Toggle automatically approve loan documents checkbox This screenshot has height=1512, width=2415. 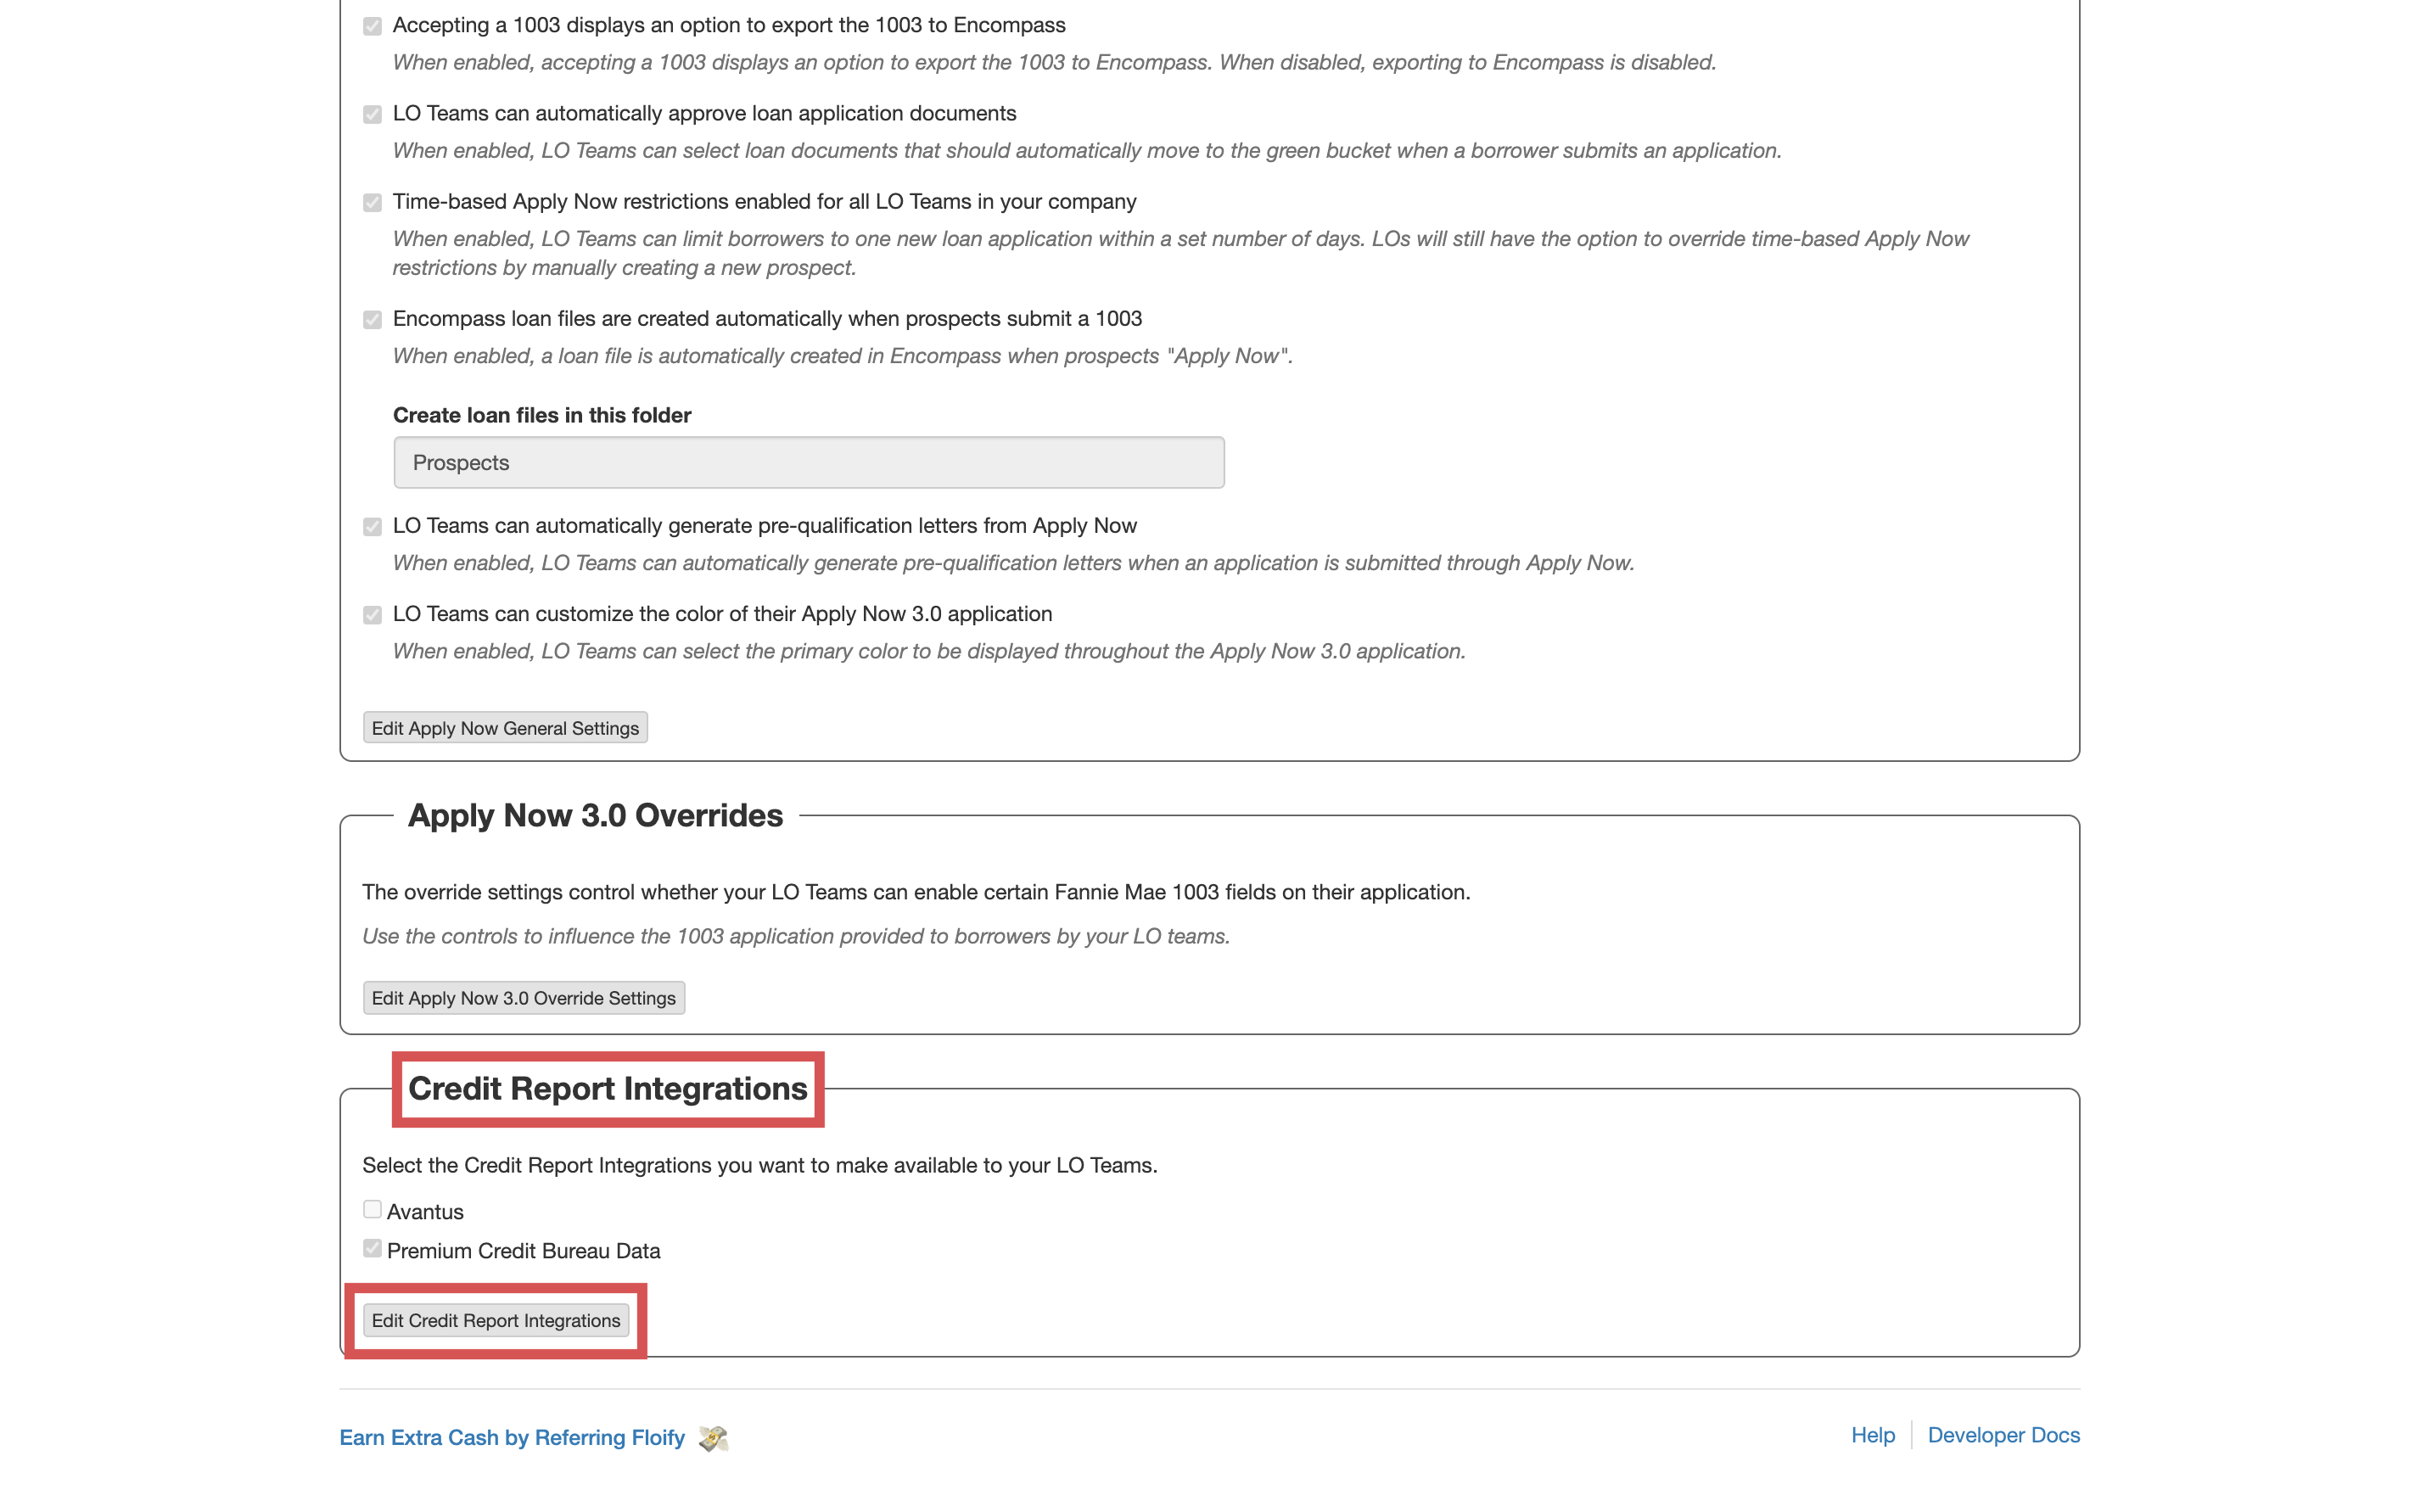pos(372,114)
